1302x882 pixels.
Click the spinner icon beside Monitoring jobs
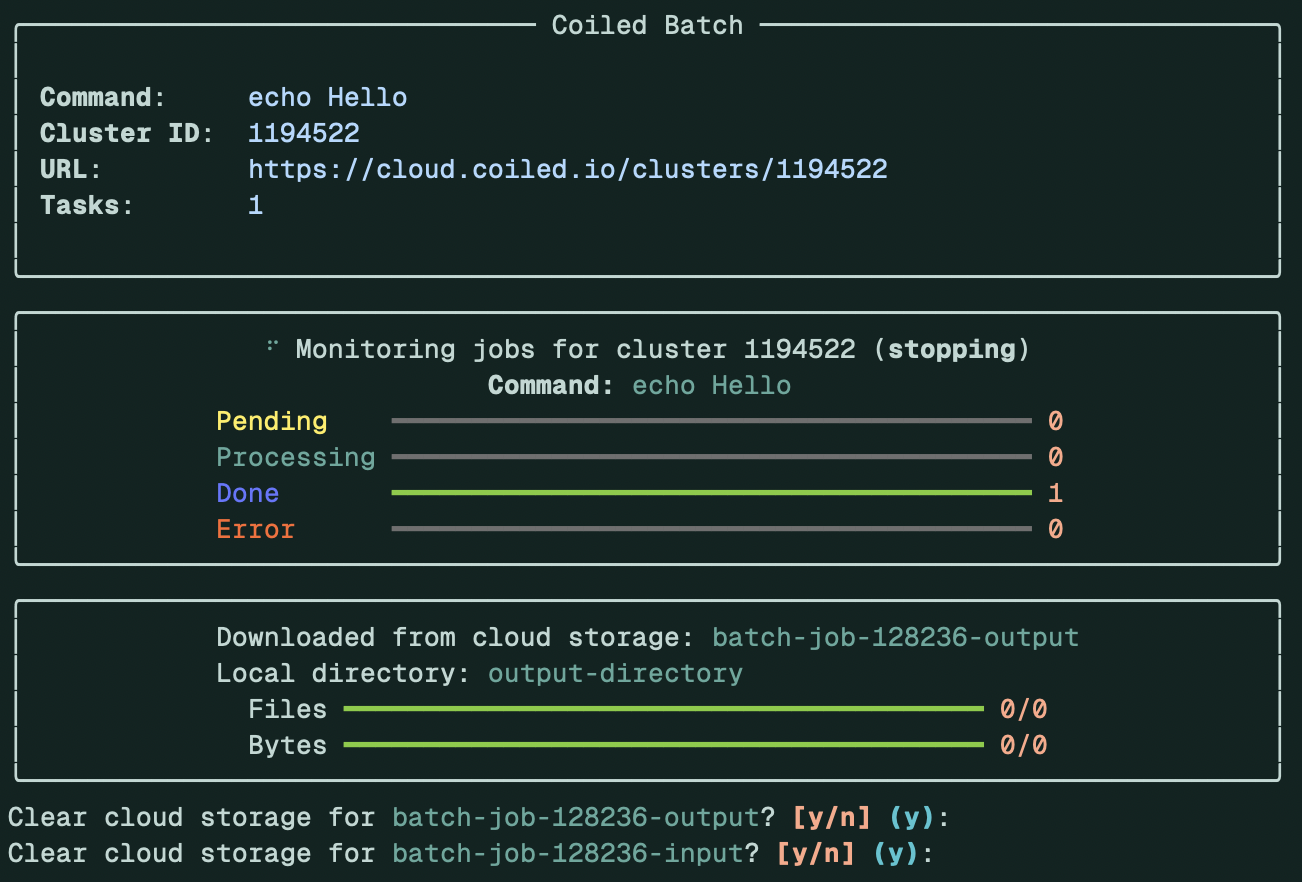pos(272,346)
